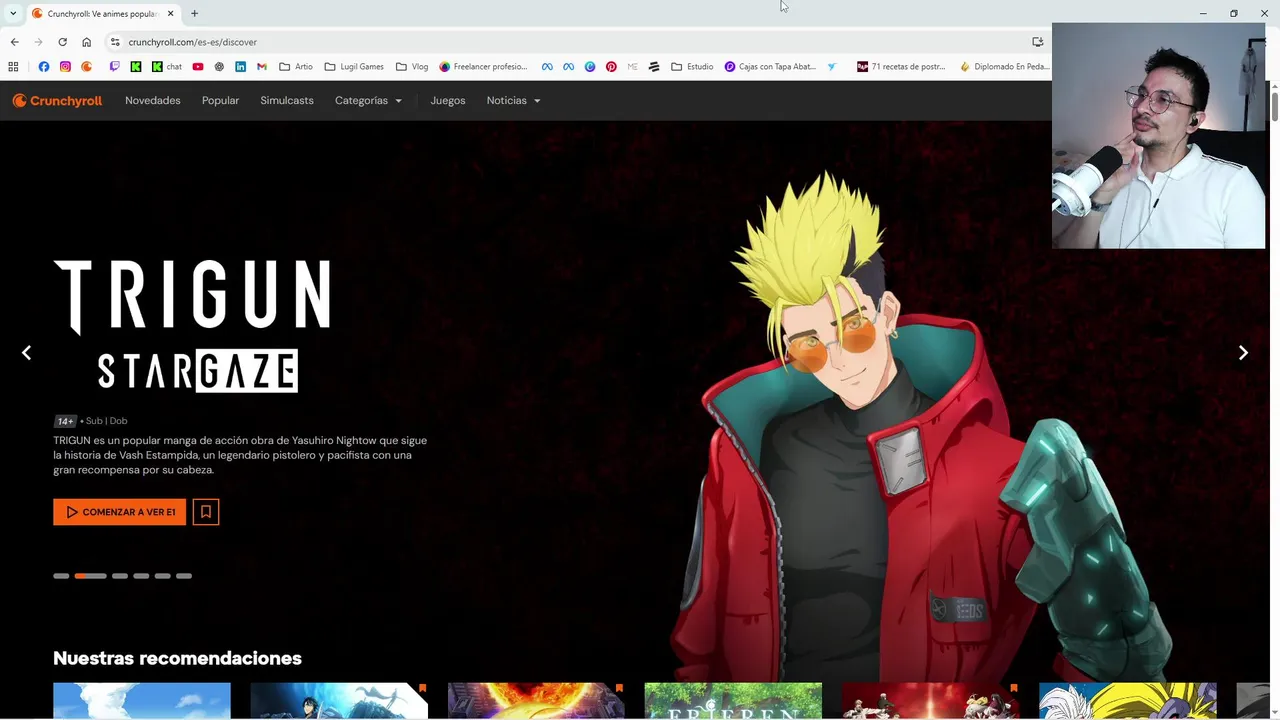Click the install app icon in address bar
The width and height of the screenshot is (1280, 720).
(x=1037, y=42)
